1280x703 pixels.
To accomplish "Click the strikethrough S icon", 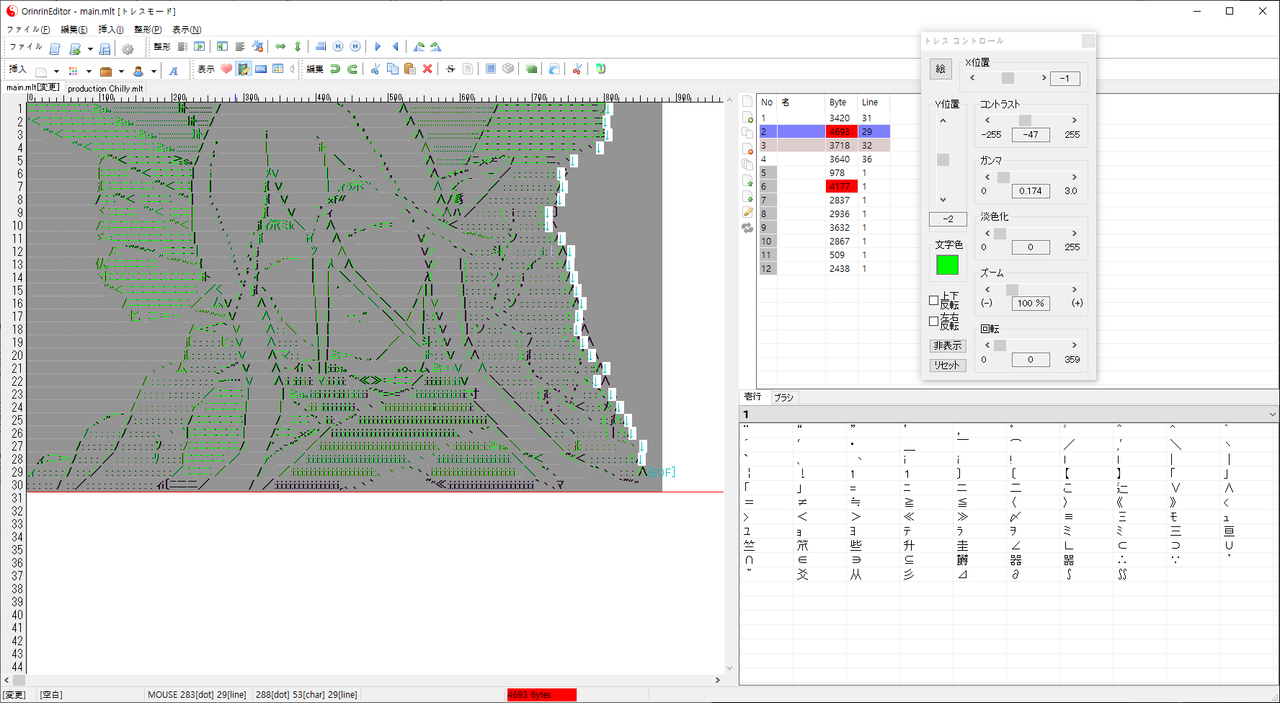I will tap(450, 69).
